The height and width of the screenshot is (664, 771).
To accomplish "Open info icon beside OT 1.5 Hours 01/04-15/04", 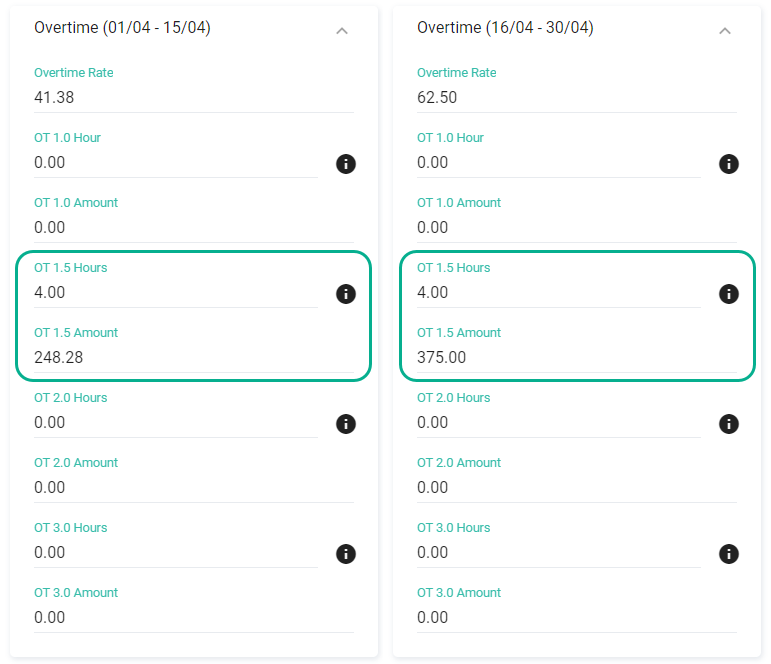I will [x=346, y=294].
